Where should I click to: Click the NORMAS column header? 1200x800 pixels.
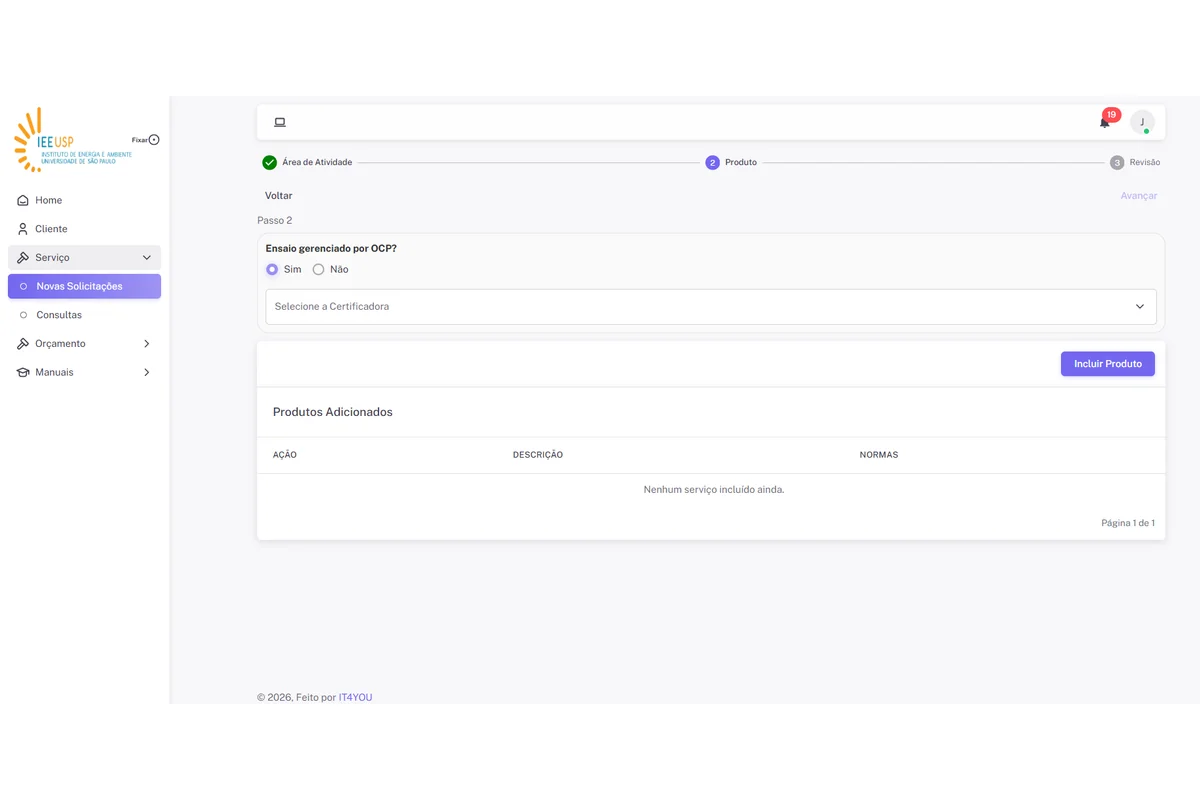coord(879,455)
